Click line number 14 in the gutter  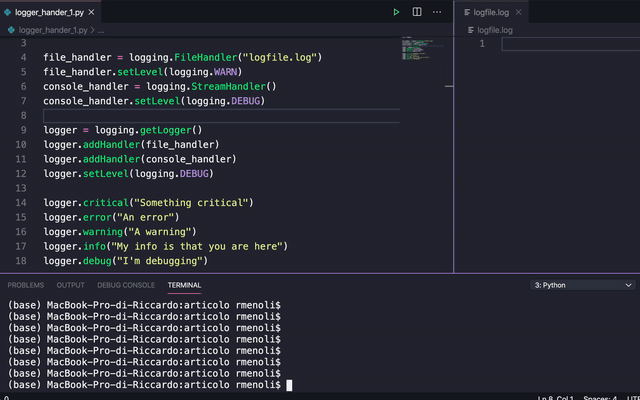21,203
